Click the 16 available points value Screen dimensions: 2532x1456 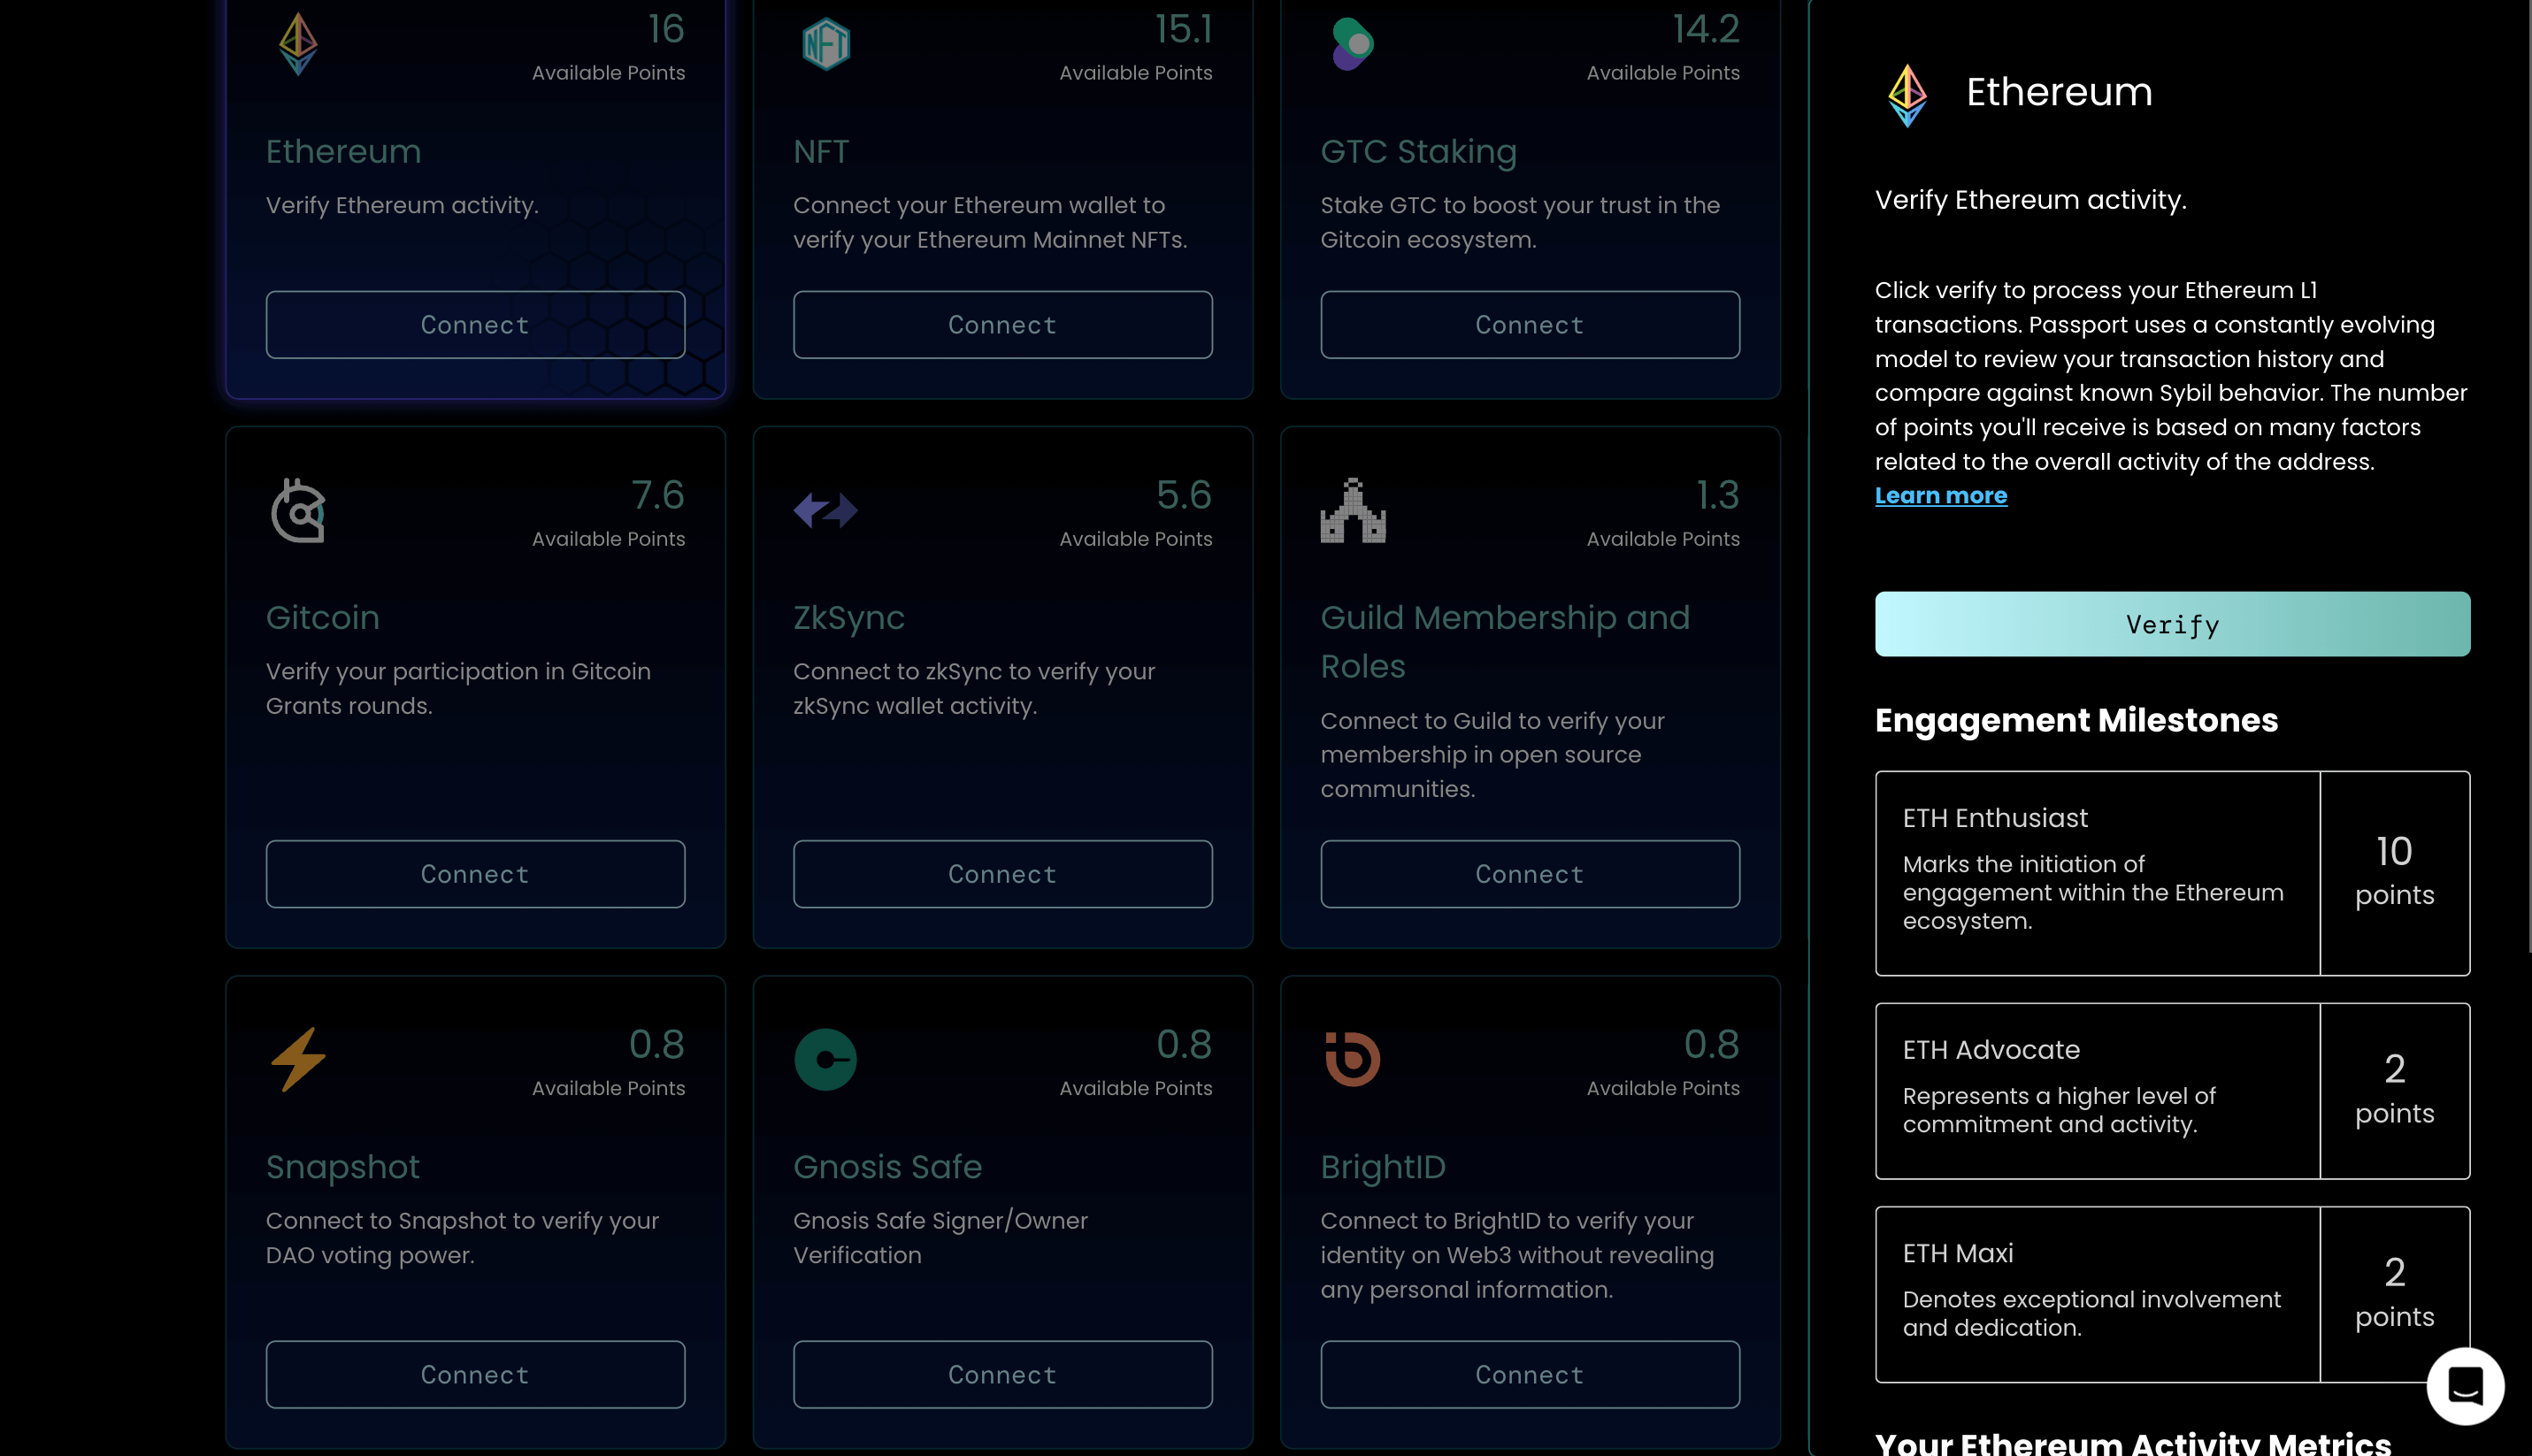coord(666,29)
